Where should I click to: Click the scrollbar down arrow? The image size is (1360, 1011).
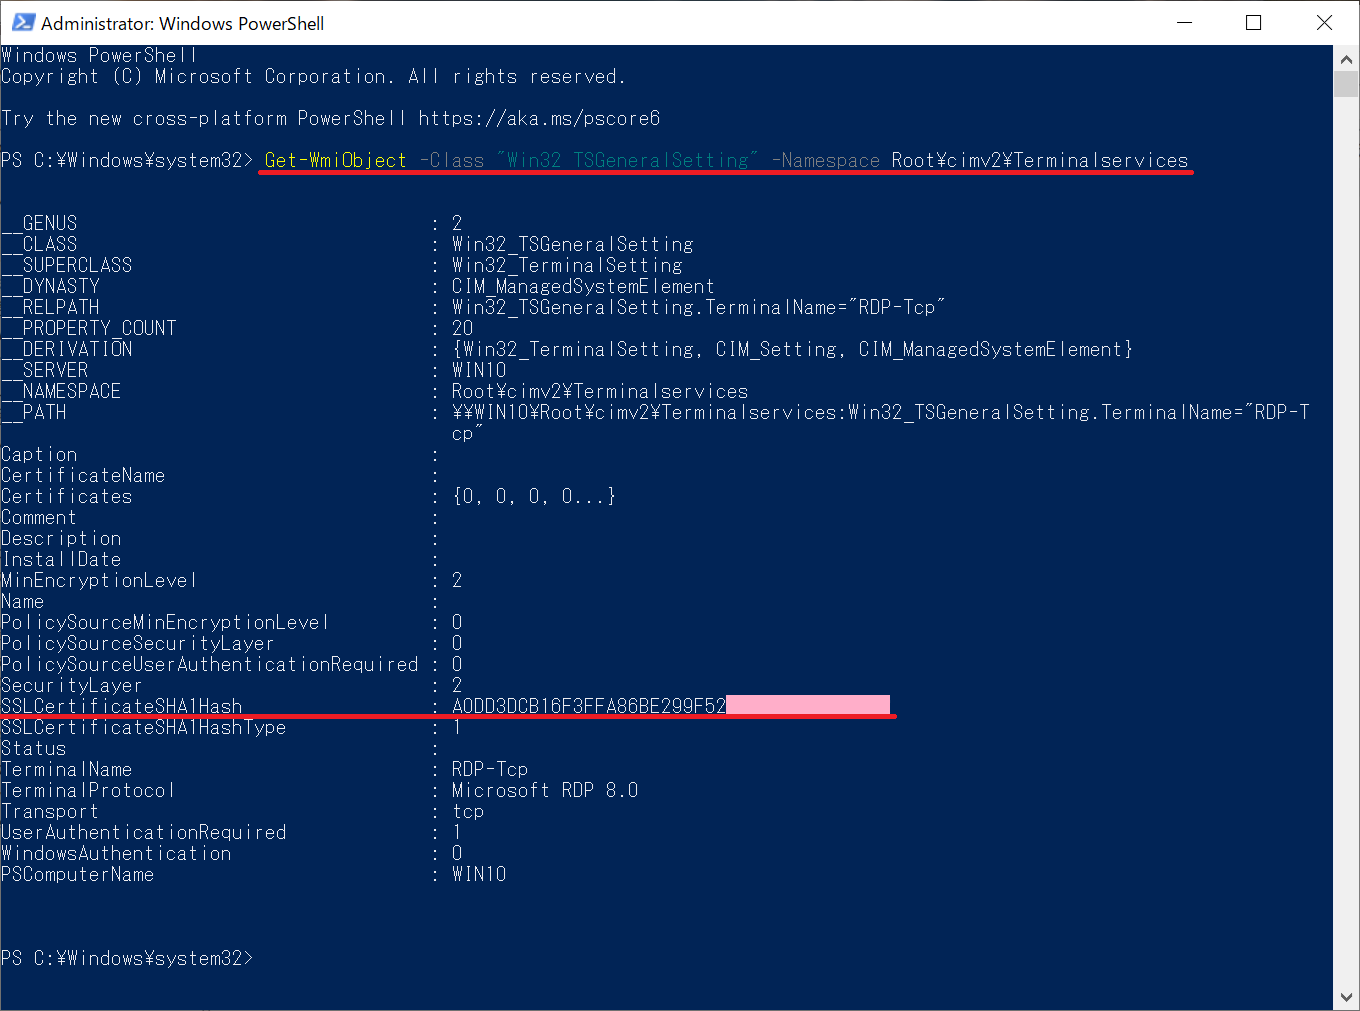1346,997
